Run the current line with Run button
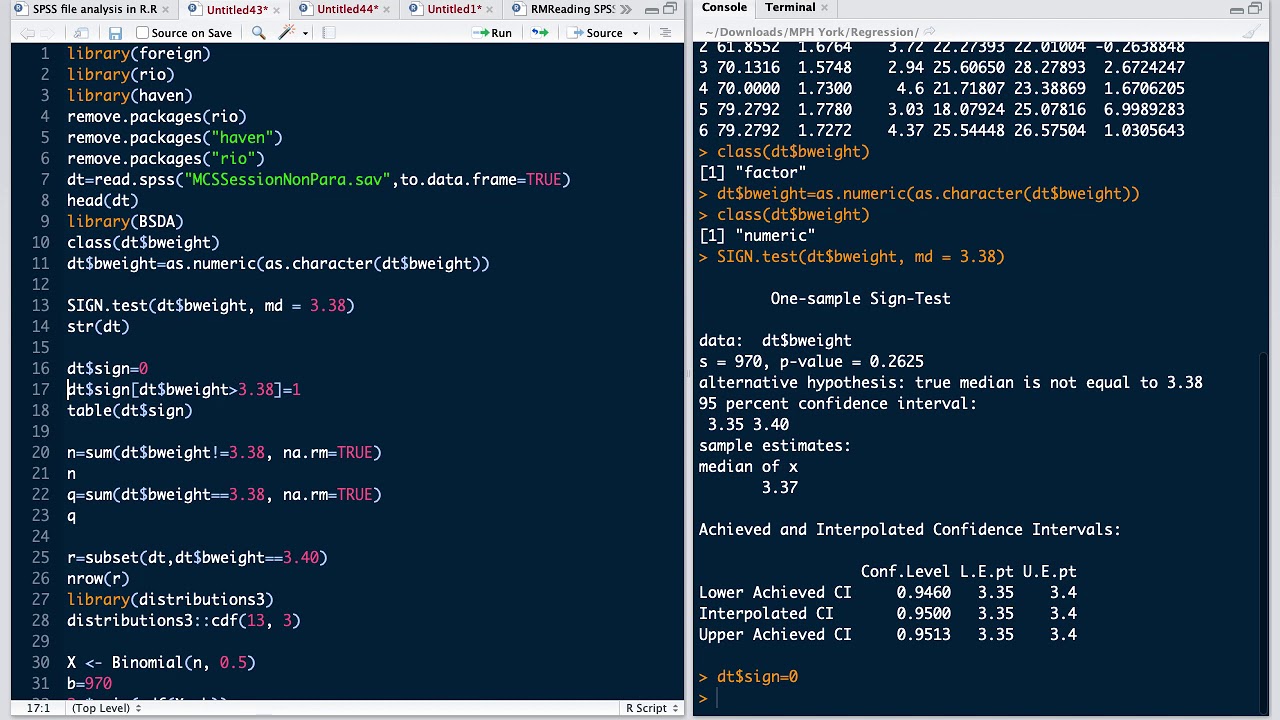The height and width of the screenshot is (720, 1280). pyautogui.click(x=492, y=33)
